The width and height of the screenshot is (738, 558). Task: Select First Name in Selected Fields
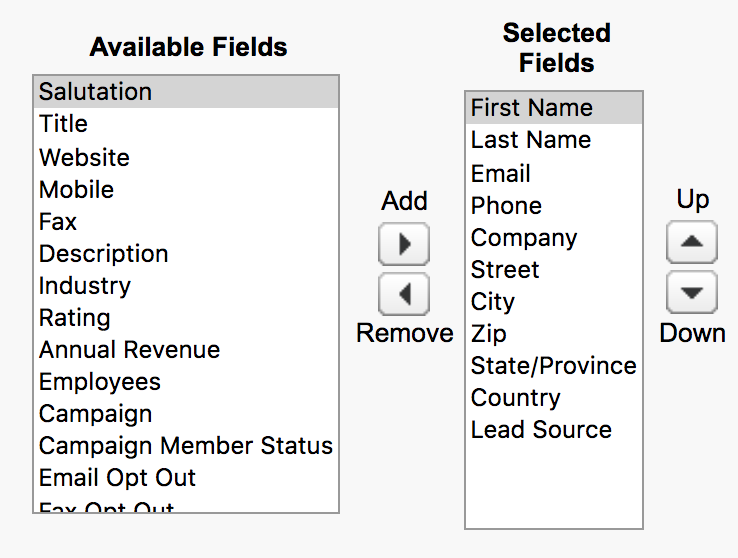point(554,108)
